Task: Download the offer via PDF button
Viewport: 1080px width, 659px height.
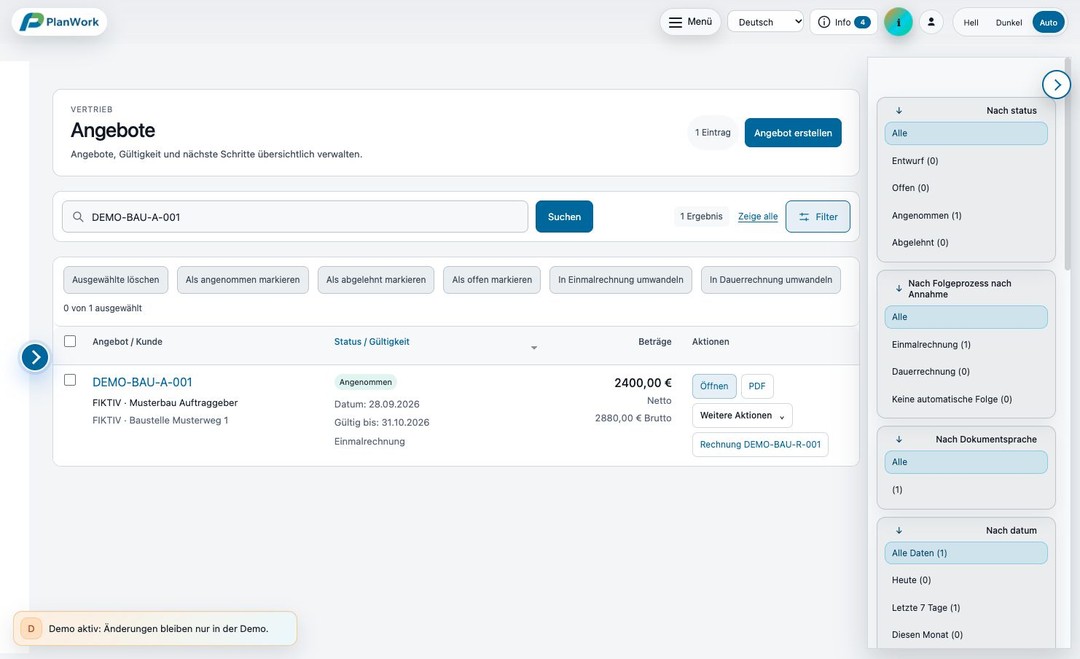Action: (757, 386)
